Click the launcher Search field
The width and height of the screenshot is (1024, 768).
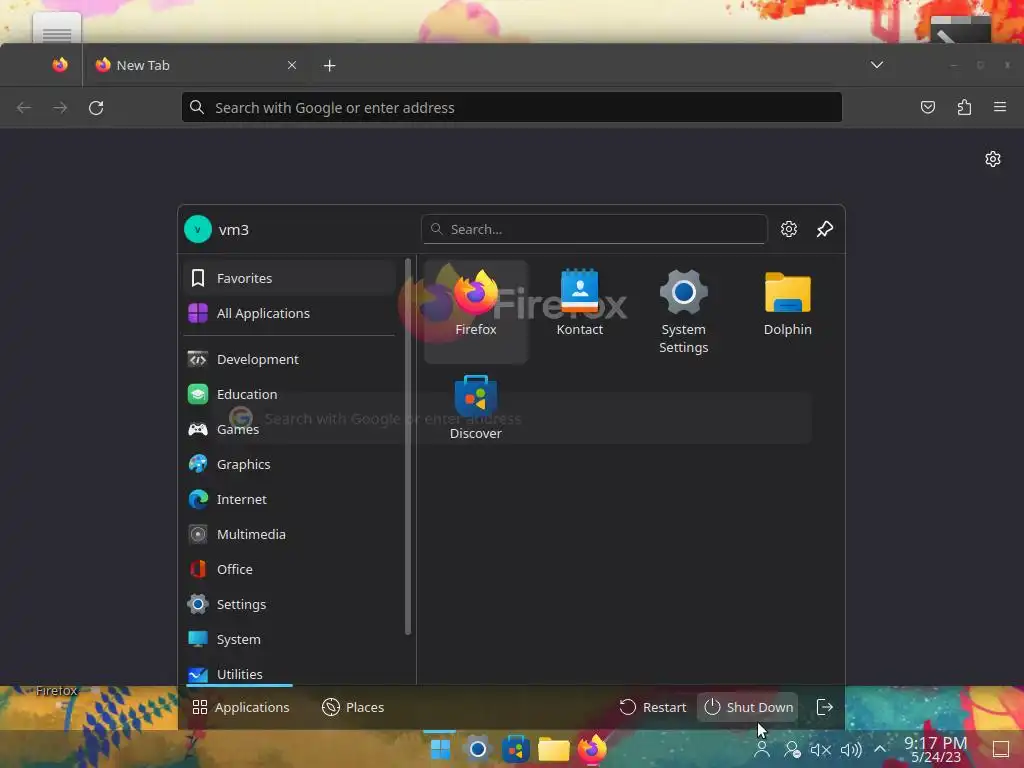click(594, 229)
